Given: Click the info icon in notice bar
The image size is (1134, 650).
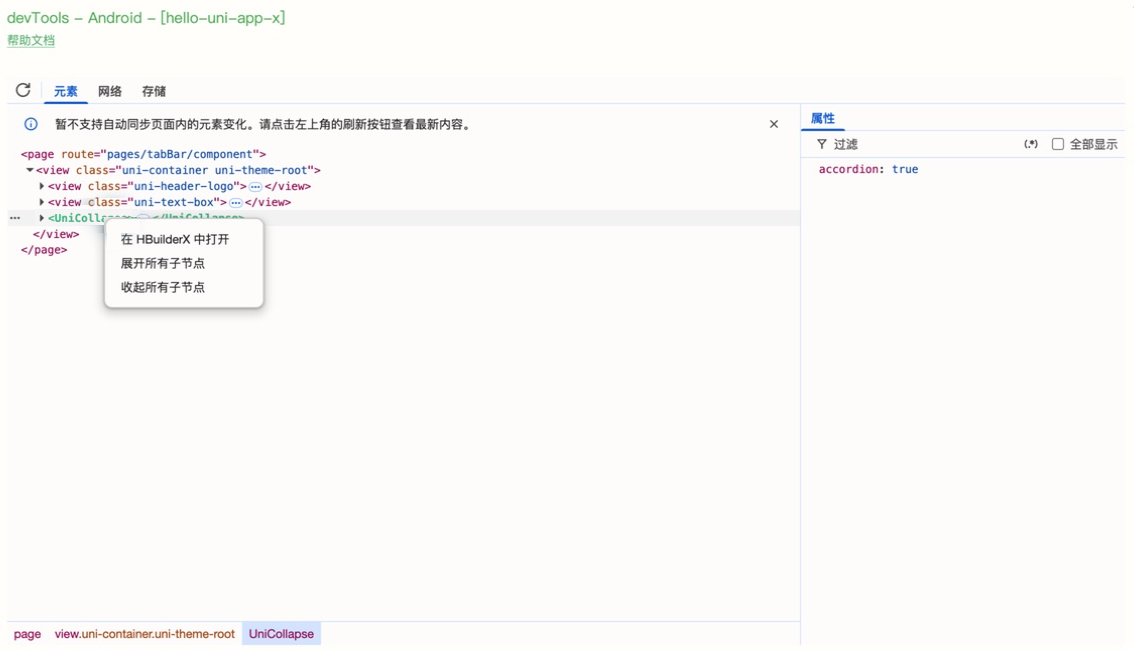Looking at the screenshot, I should 31,124.
